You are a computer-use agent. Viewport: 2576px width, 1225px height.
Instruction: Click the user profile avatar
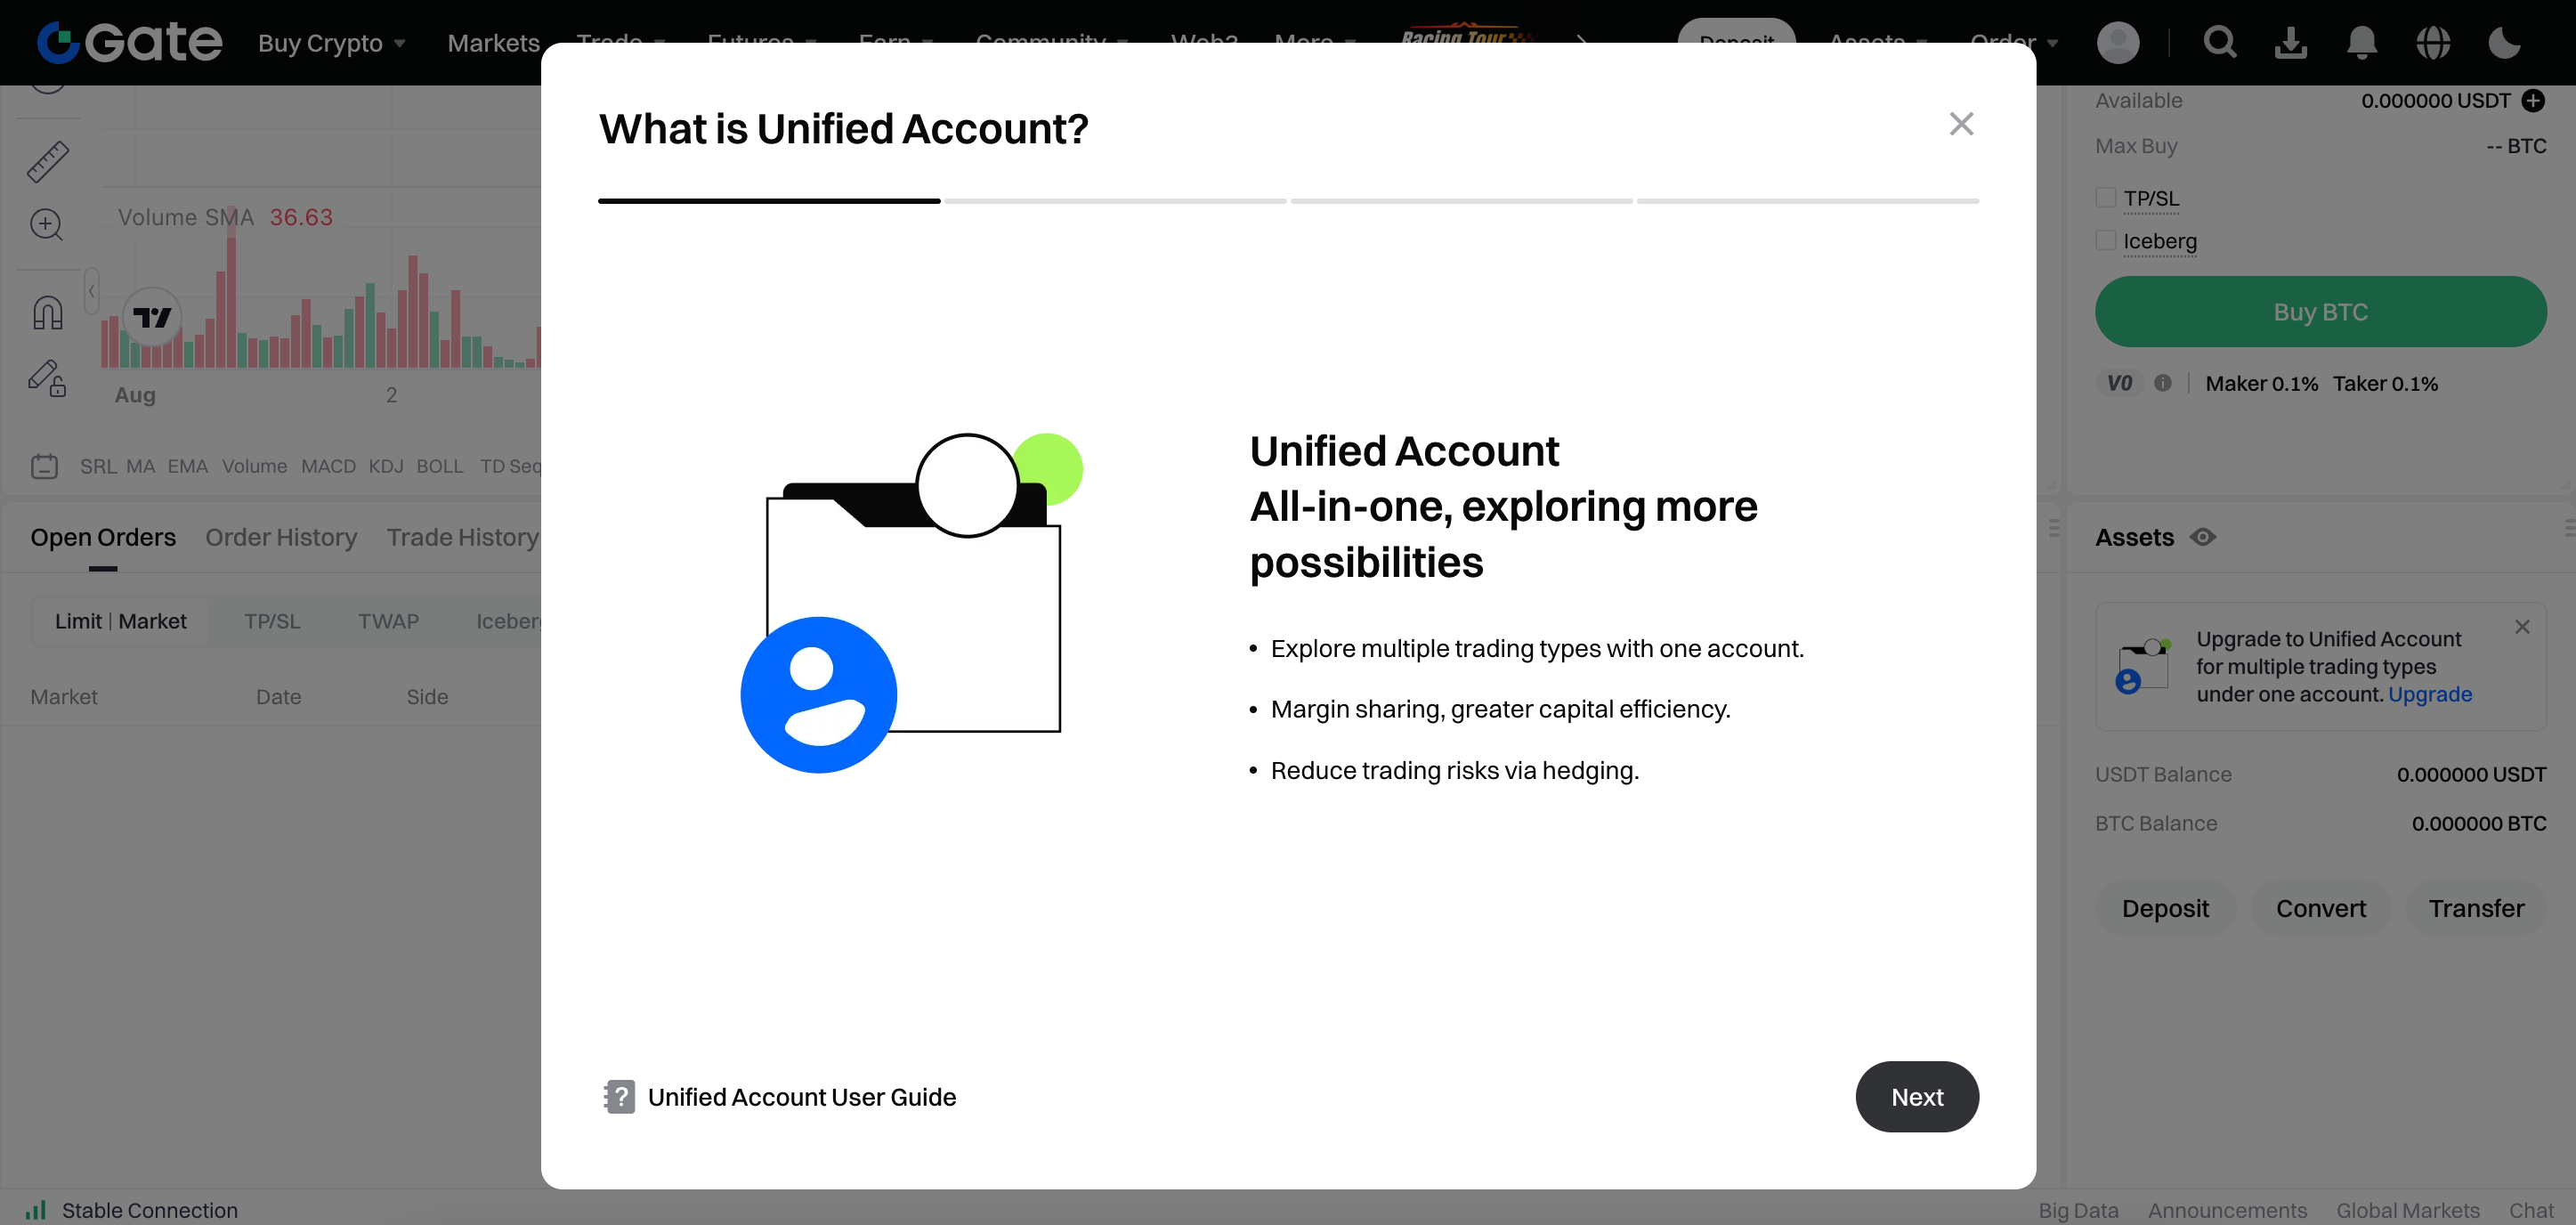2117,42
